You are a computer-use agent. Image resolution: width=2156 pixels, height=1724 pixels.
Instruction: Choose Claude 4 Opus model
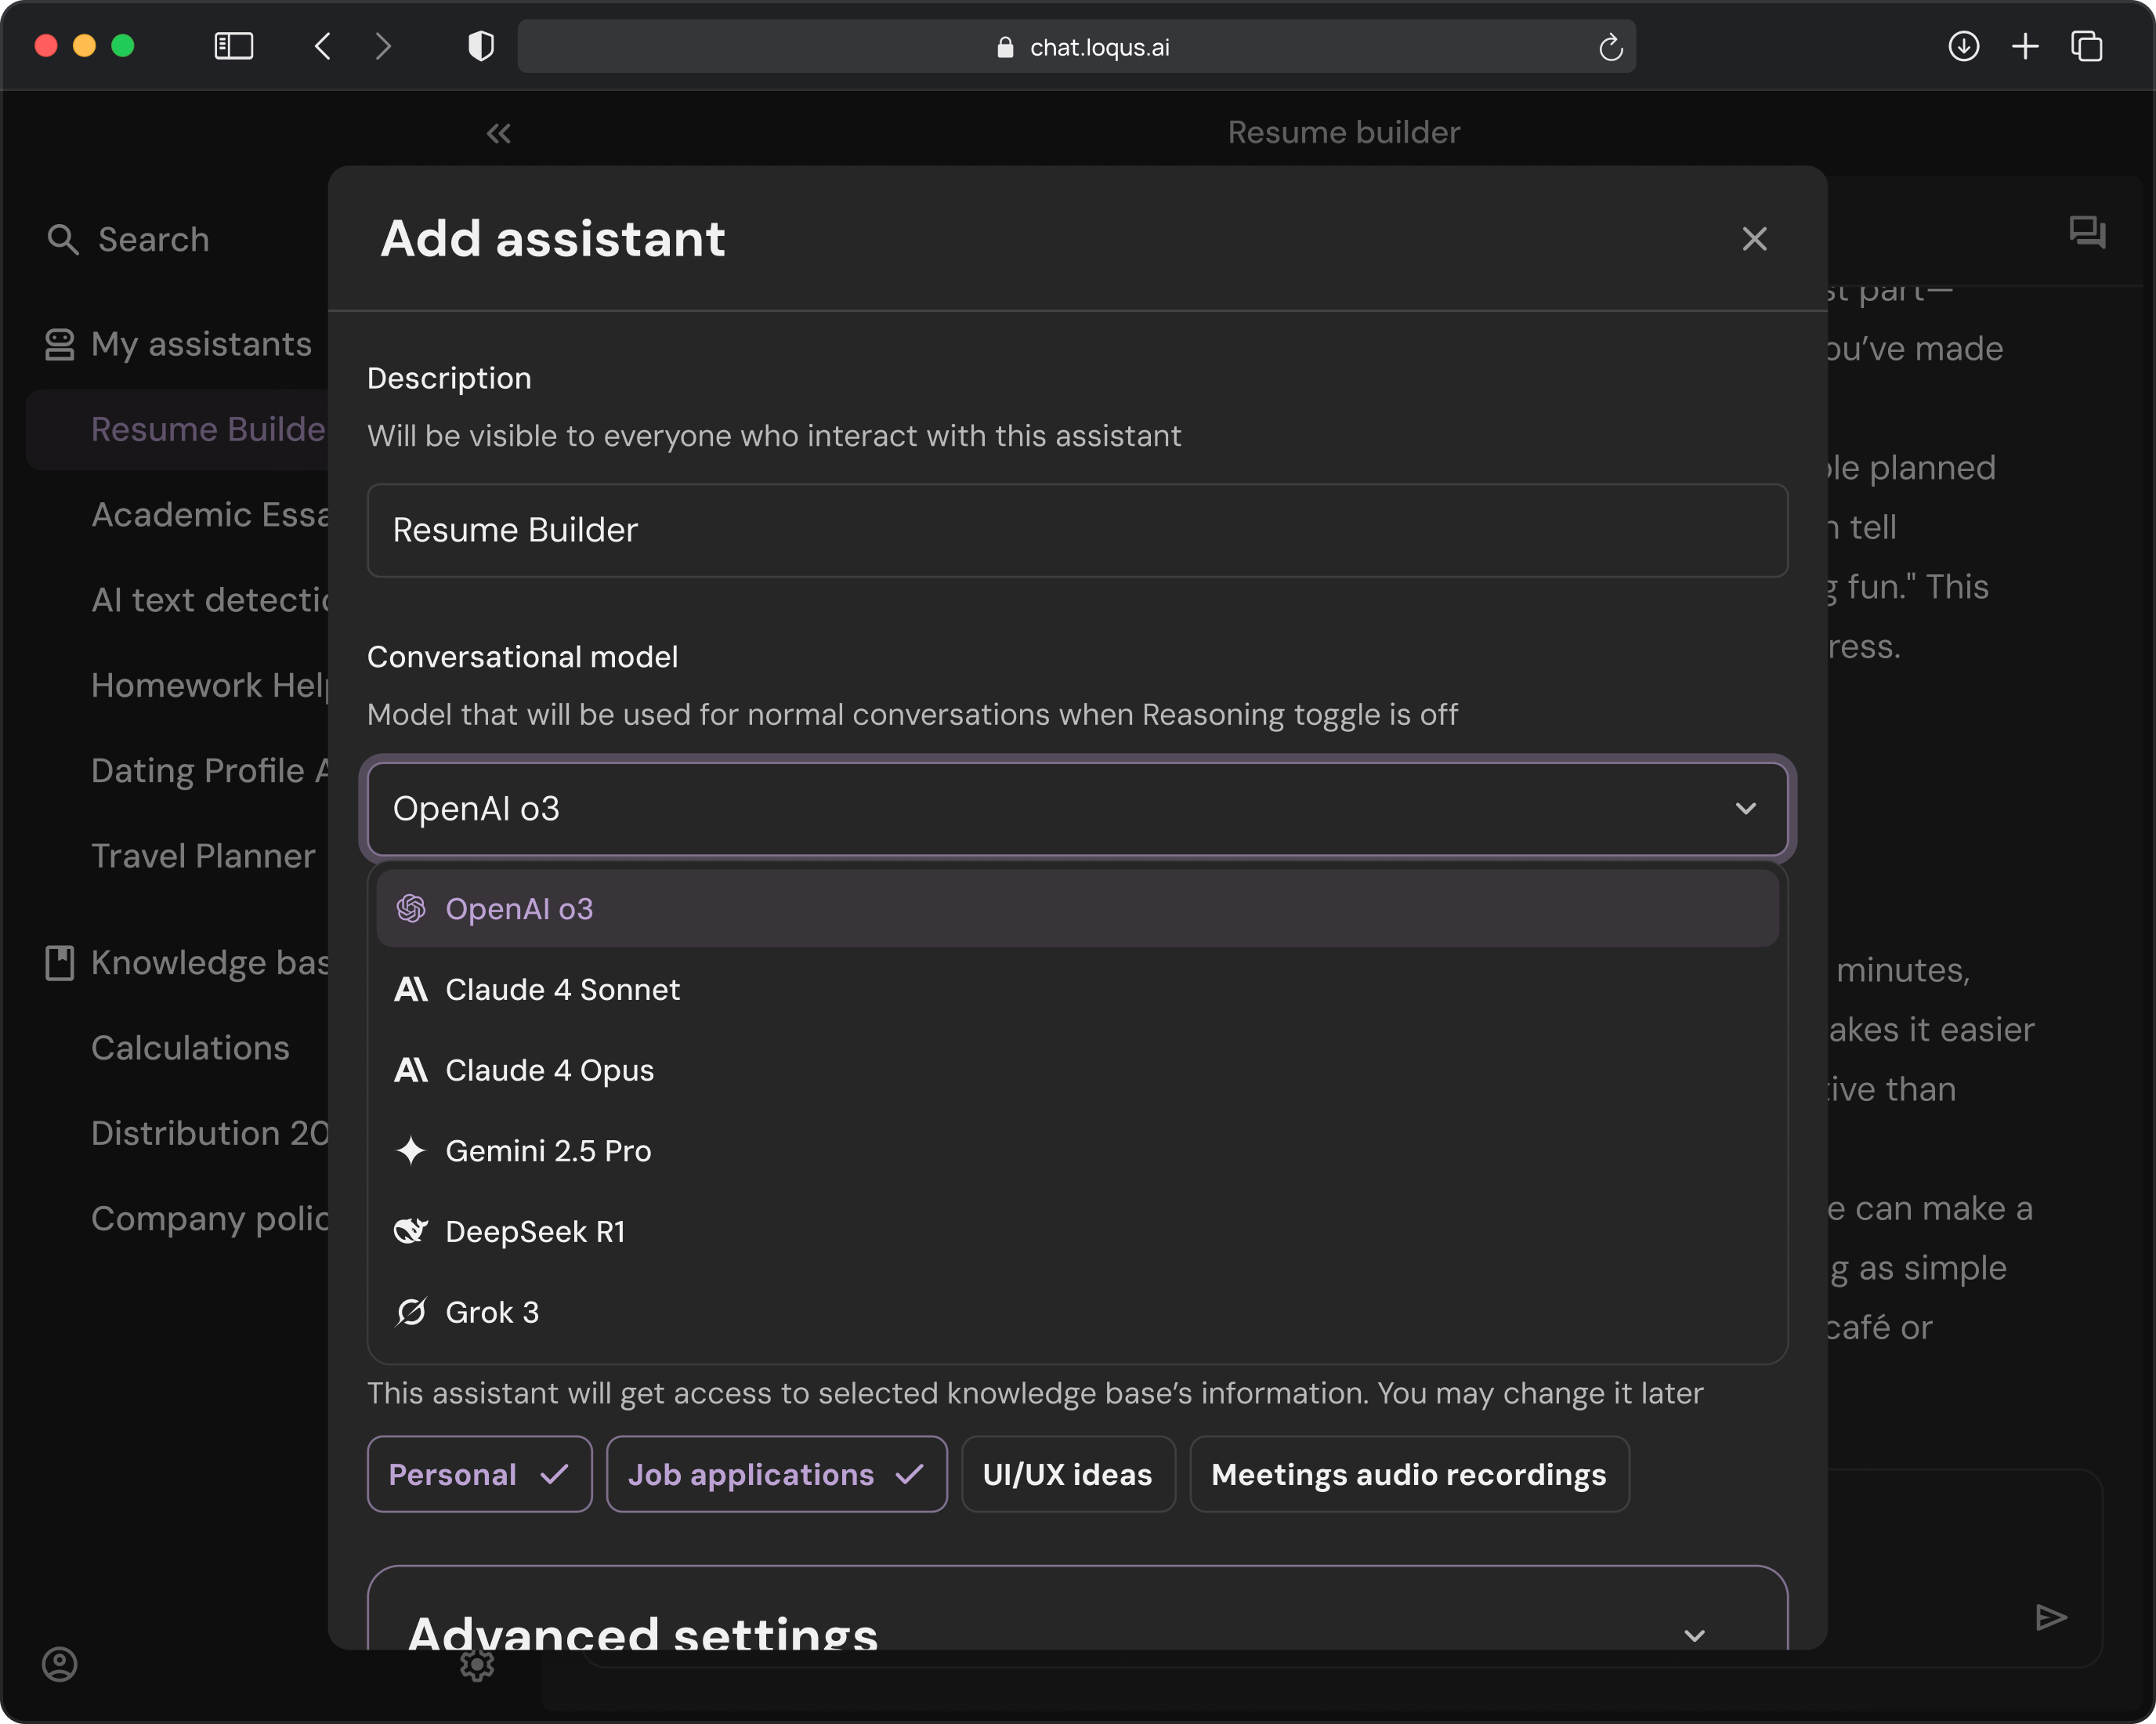click(x=1077, y=1070)
